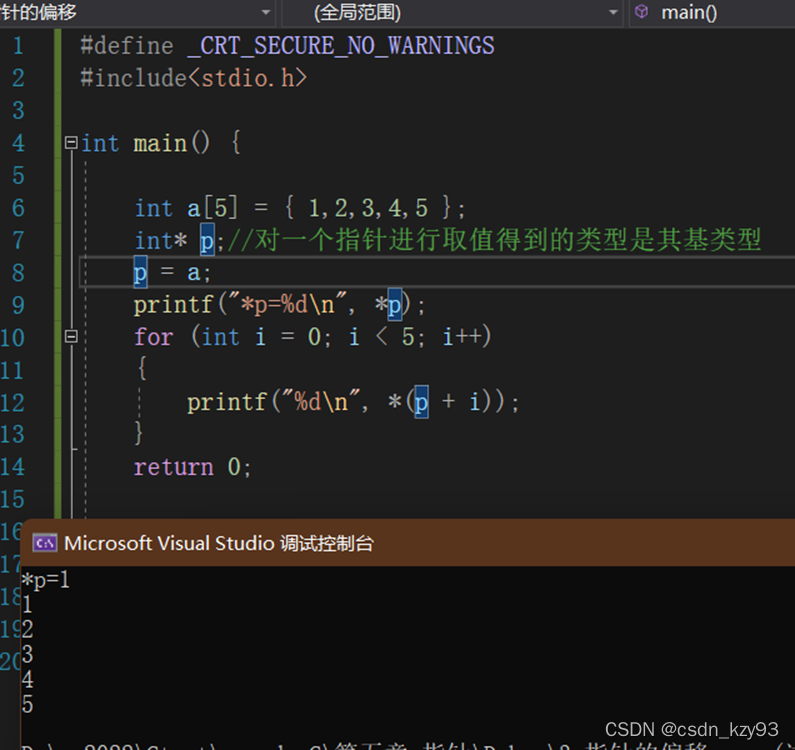Click the console output line showing 3
Screen dimensions: 795x750
pos(28,654)
